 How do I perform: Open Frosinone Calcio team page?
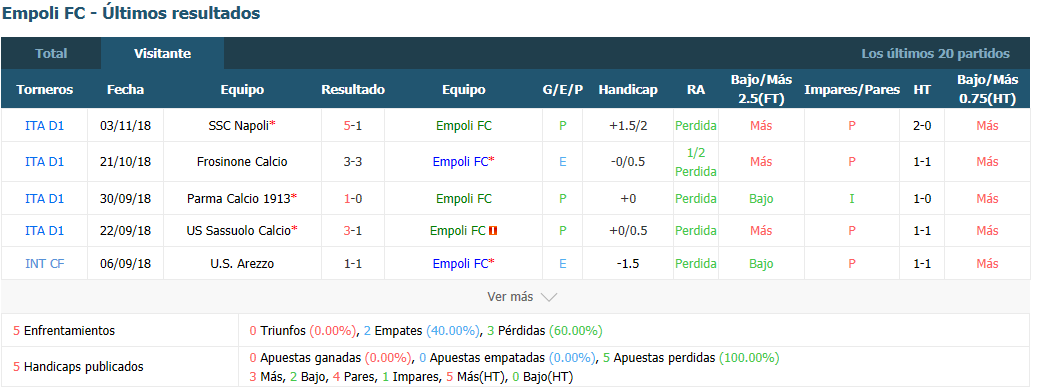242,161
